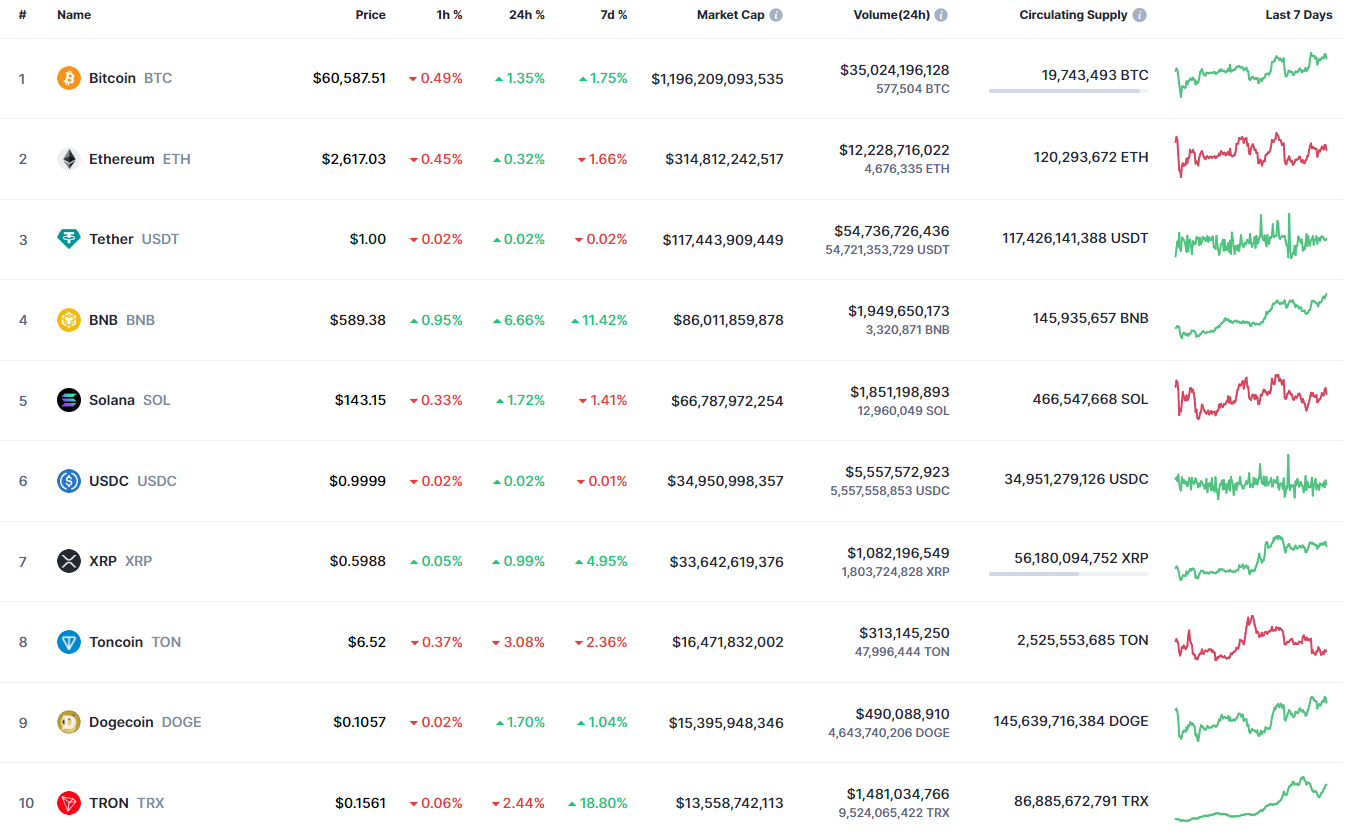Image resolution: width=1352 pixels, height=835 pixels.
Task: Sort by the 7d % column header
Action: 613,16
